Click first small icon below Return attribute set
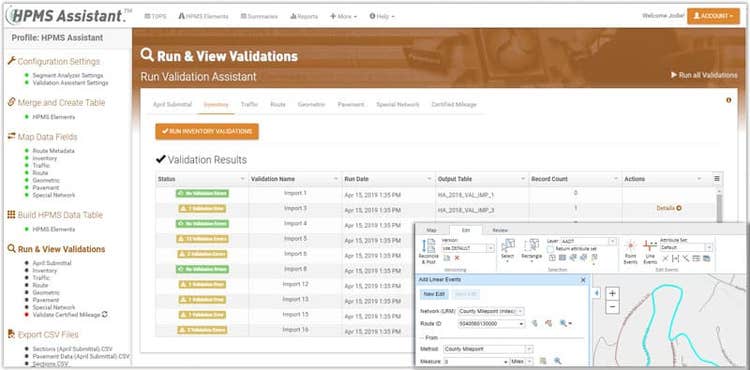Screen dimensions: 750x370 pyautogui.click(x=552, y=258)
